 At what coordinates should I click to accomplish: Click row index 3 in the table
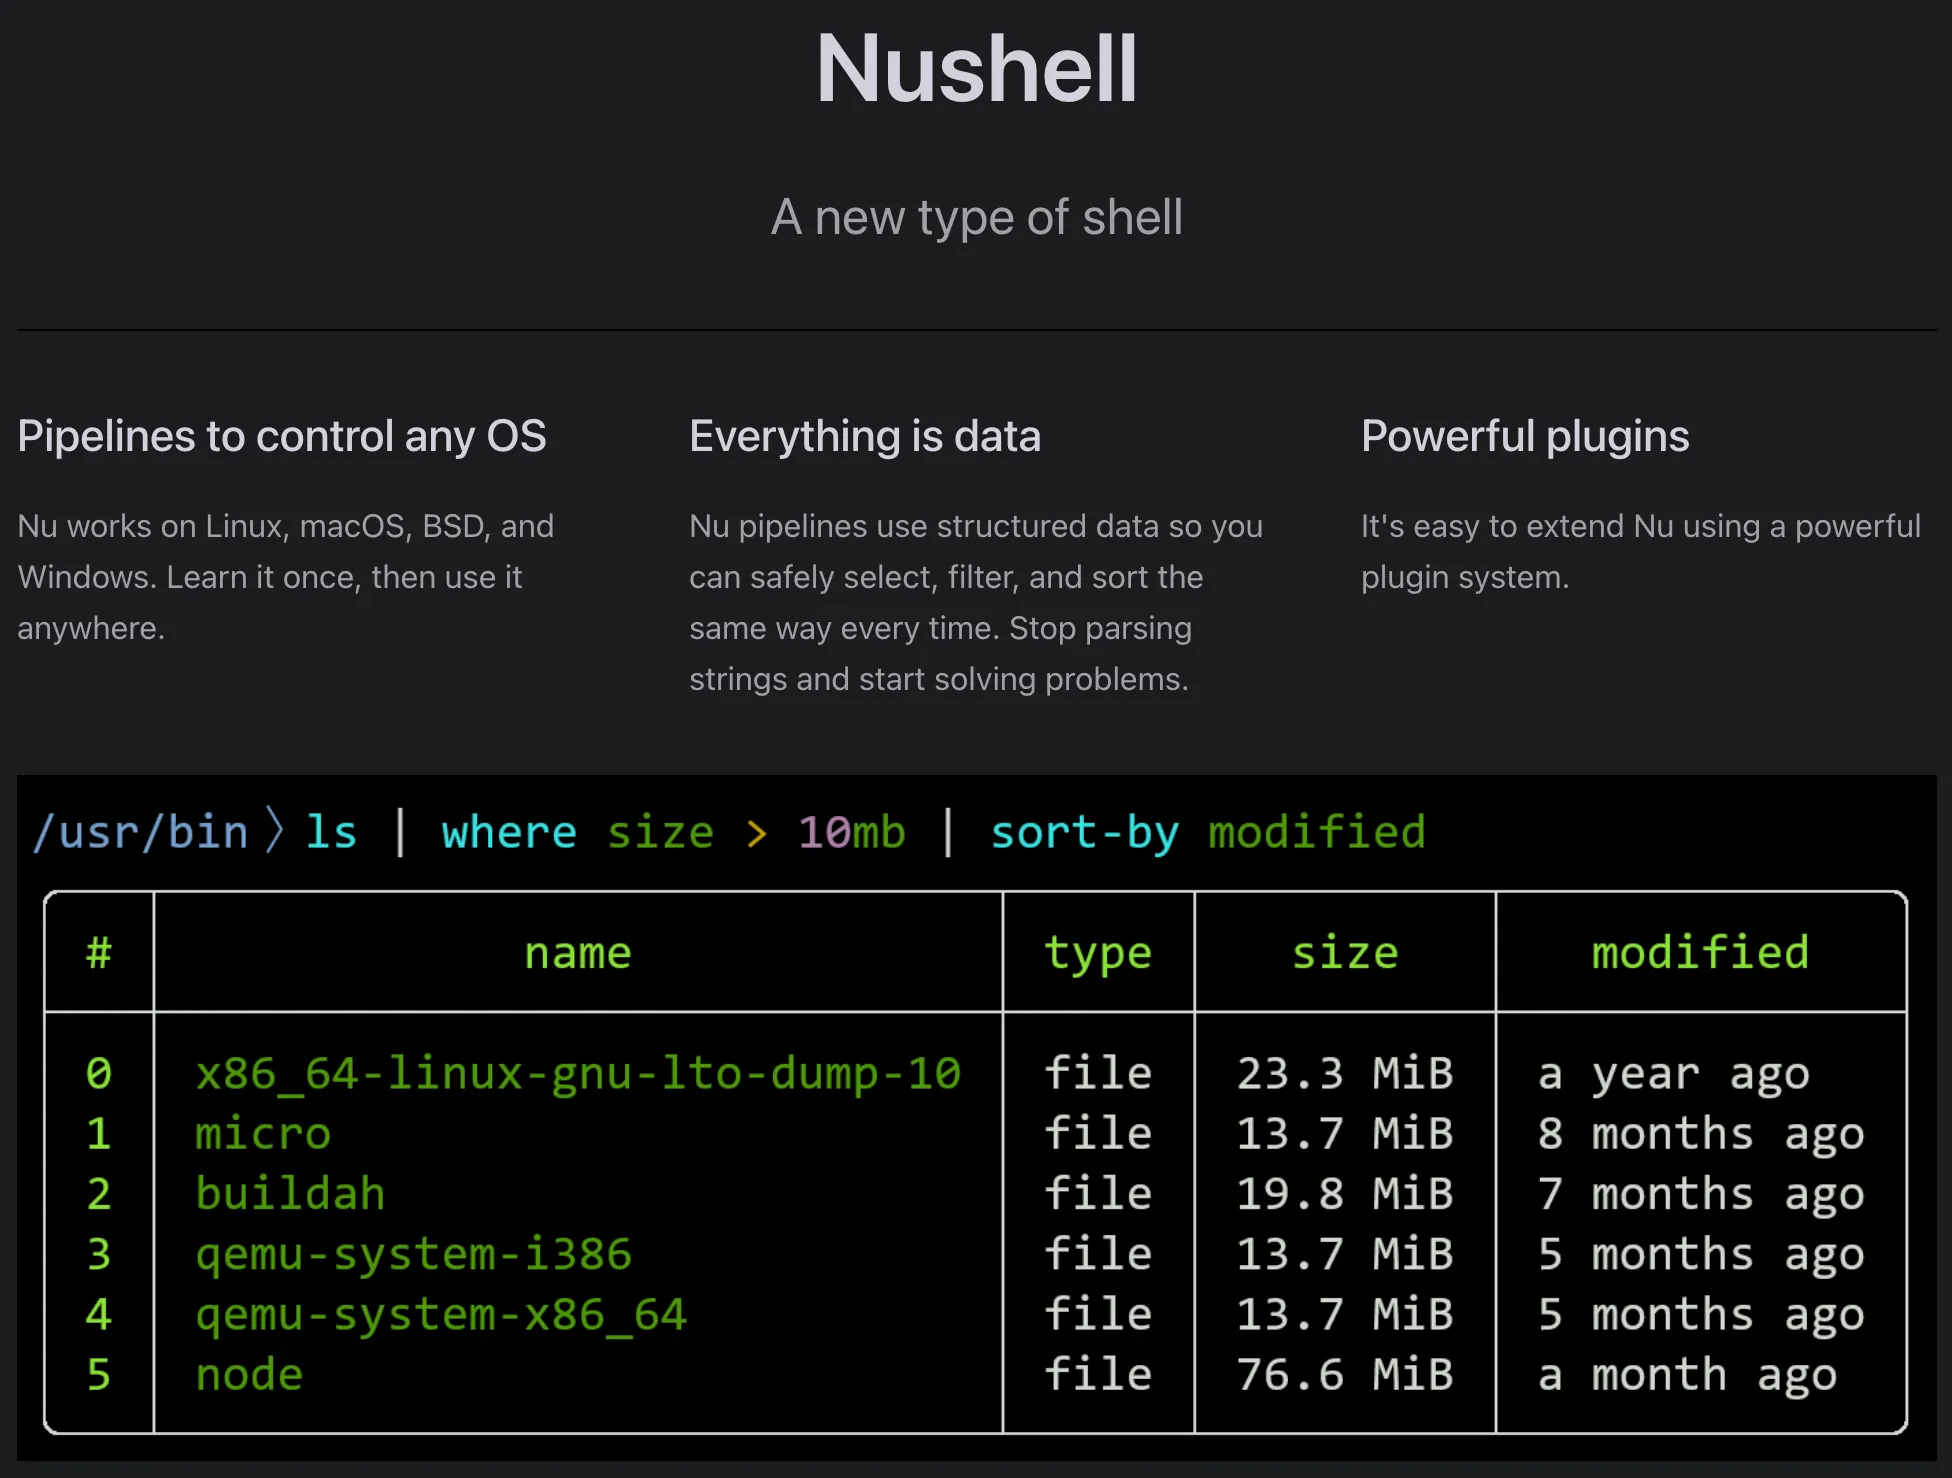(99, 1254)
